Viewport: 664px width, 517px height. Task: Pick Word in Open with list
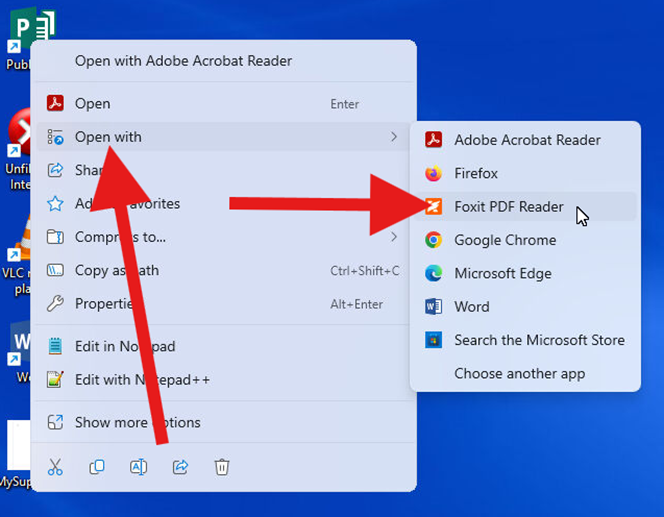471,307
